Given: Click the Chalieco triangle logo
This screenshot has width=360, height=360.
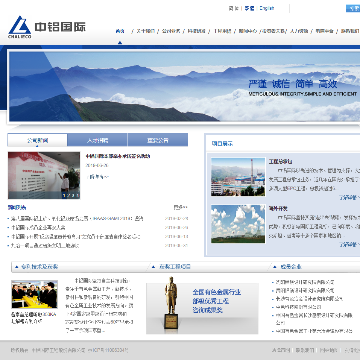Looking at the screenshot, I should (x=20, y=27).
